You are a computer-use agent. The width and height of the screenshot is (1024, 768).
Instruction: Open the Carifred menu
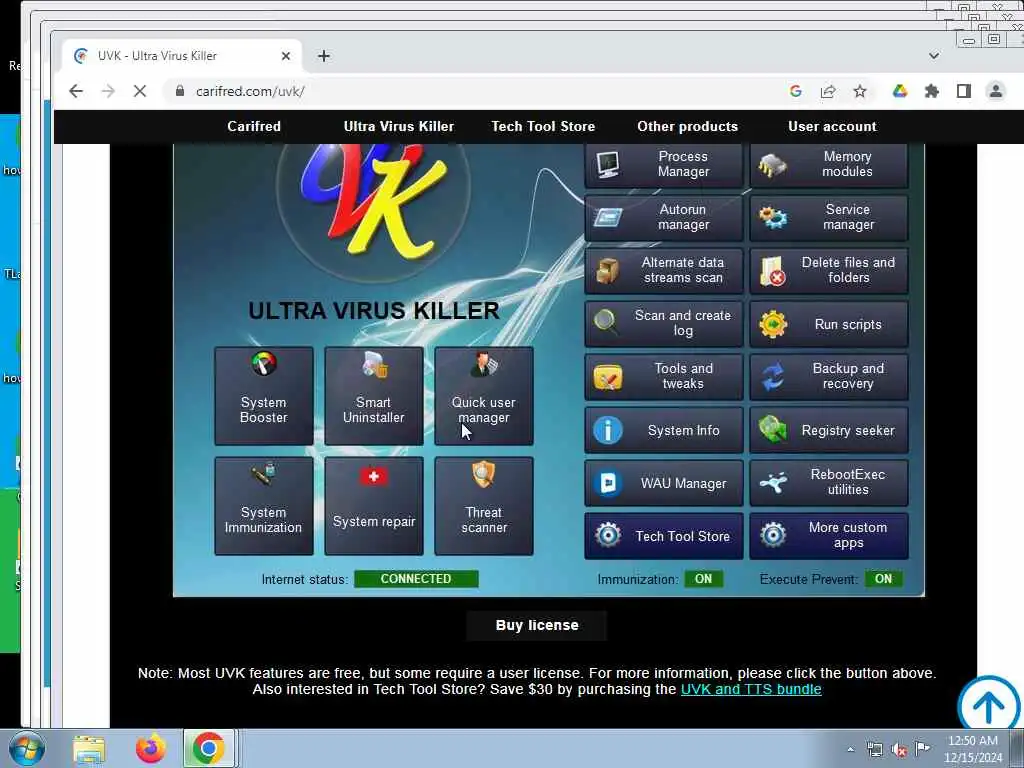(254, 127)
